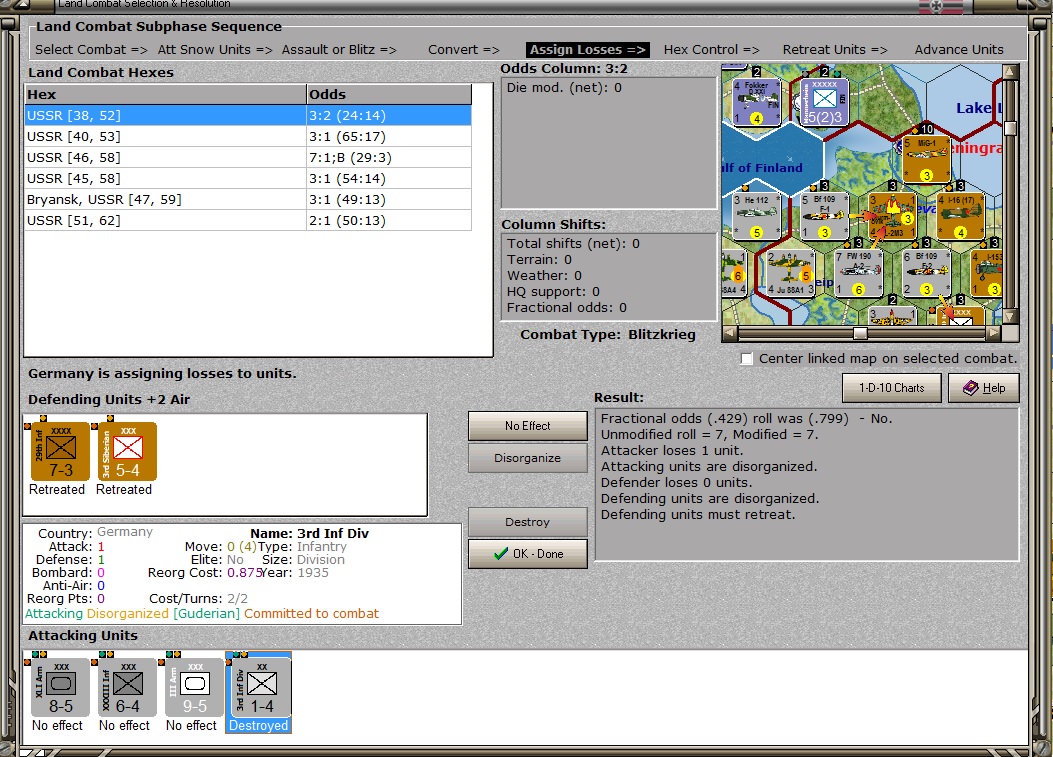Click the Assault or Blitz subphase

(339, 50)
